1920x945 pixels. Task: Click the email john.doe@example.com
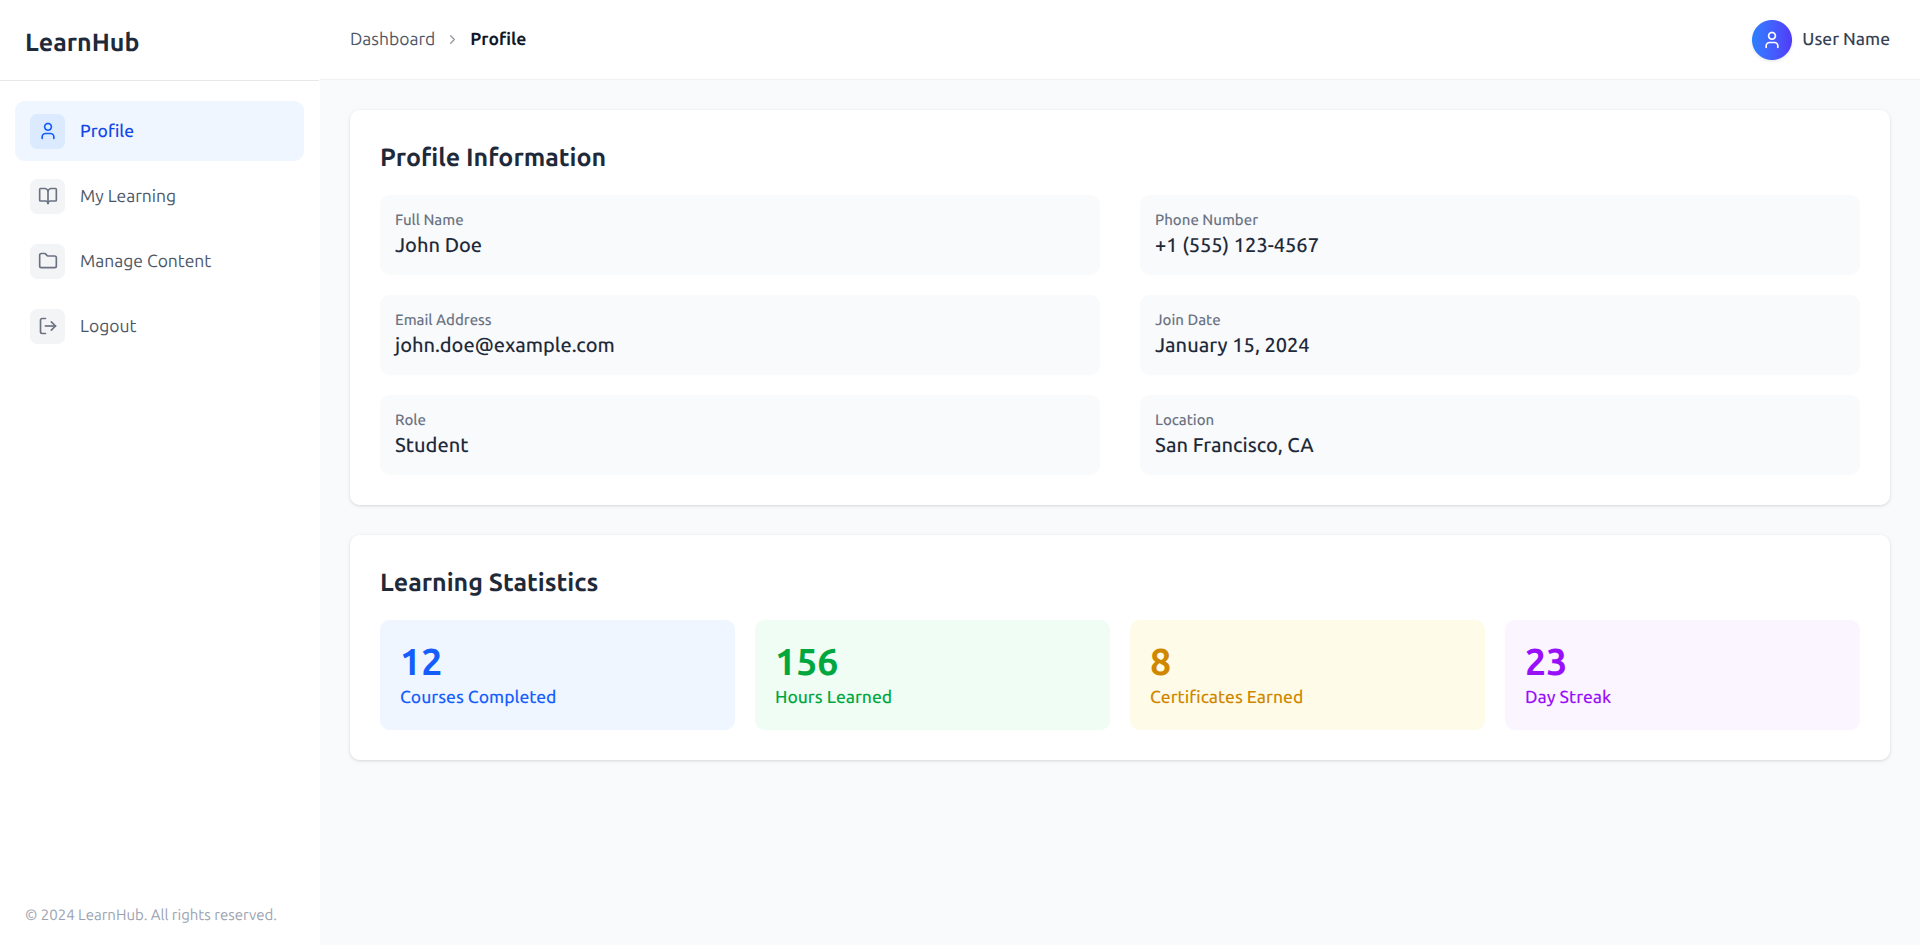click(504, 345)
